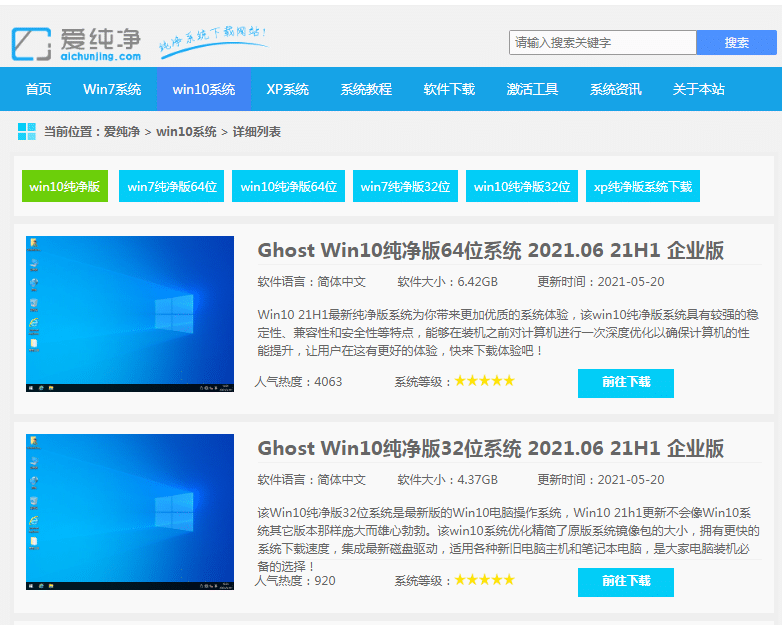Screen dimensions: 782x625
Task: Click 更新时间：2021-05-20 in the 32位 entry
Action: point(600,480)
